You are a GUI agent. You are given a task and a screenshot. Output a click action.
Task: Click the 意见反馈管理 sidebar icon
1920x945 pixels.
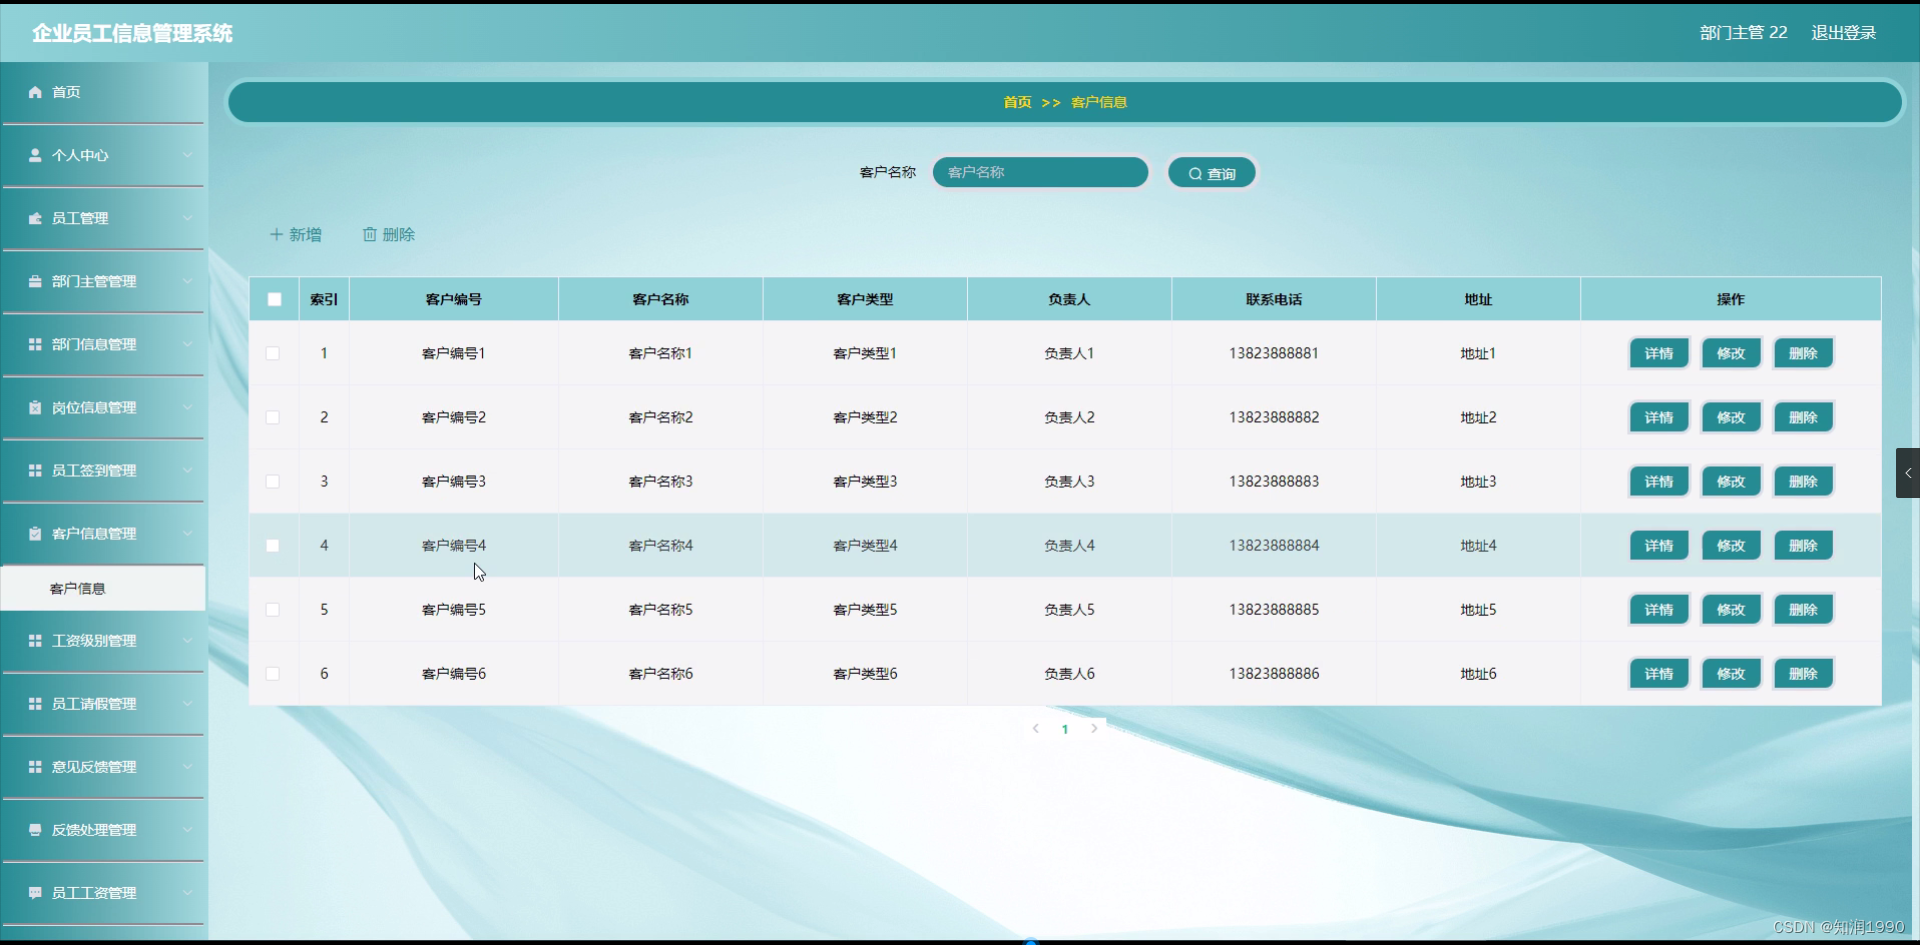[36, 767]
